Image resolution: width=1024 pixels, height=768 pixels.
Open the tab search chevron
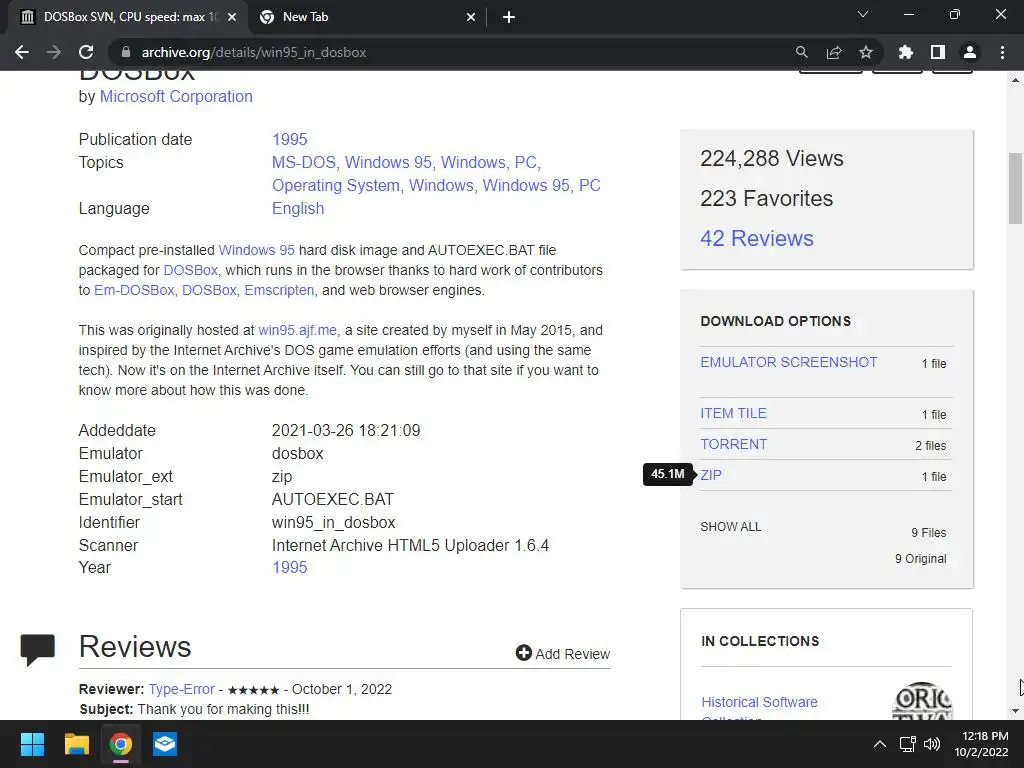click(863, 14)
